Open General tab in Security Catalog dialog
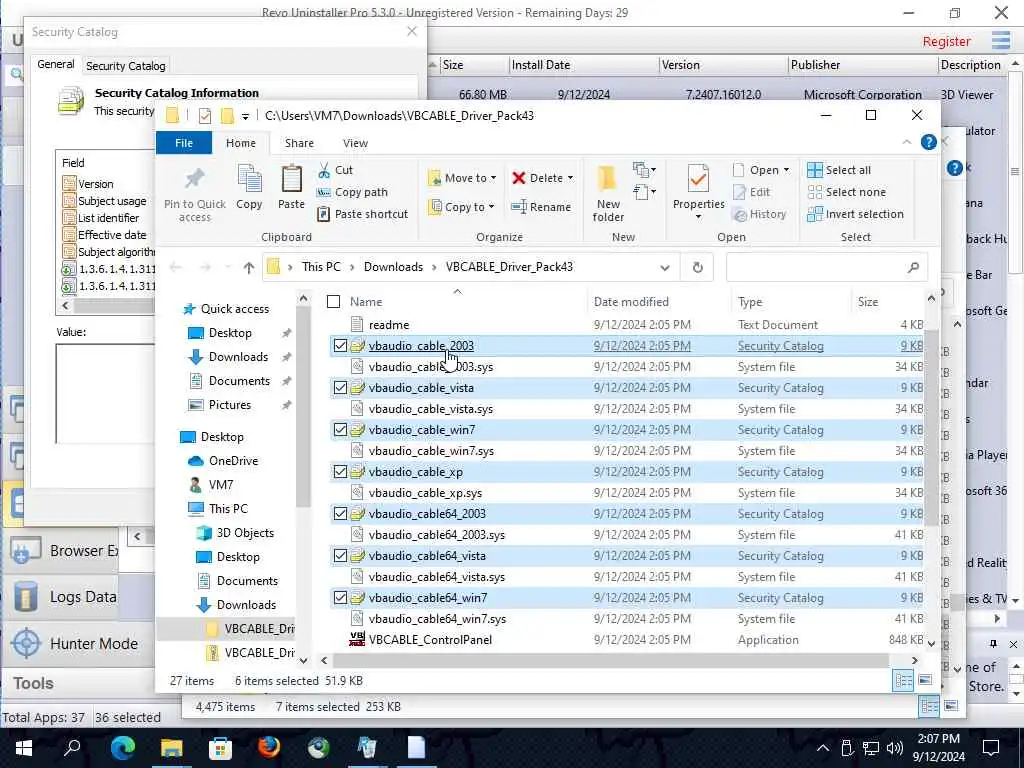Image resolution: width=1024 pixels, height=768 pixels. [x=56, y=64]
